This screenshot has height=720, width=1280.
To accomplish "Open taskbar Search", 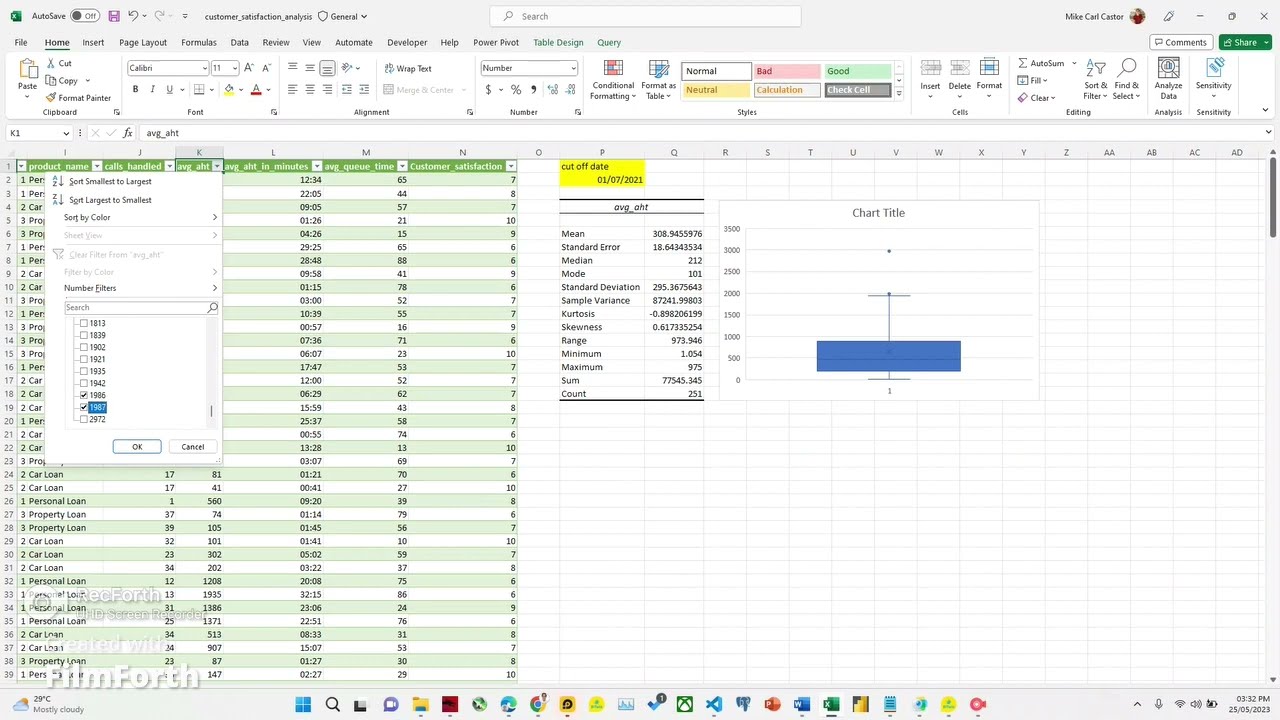I will click(x=332, y=705).
